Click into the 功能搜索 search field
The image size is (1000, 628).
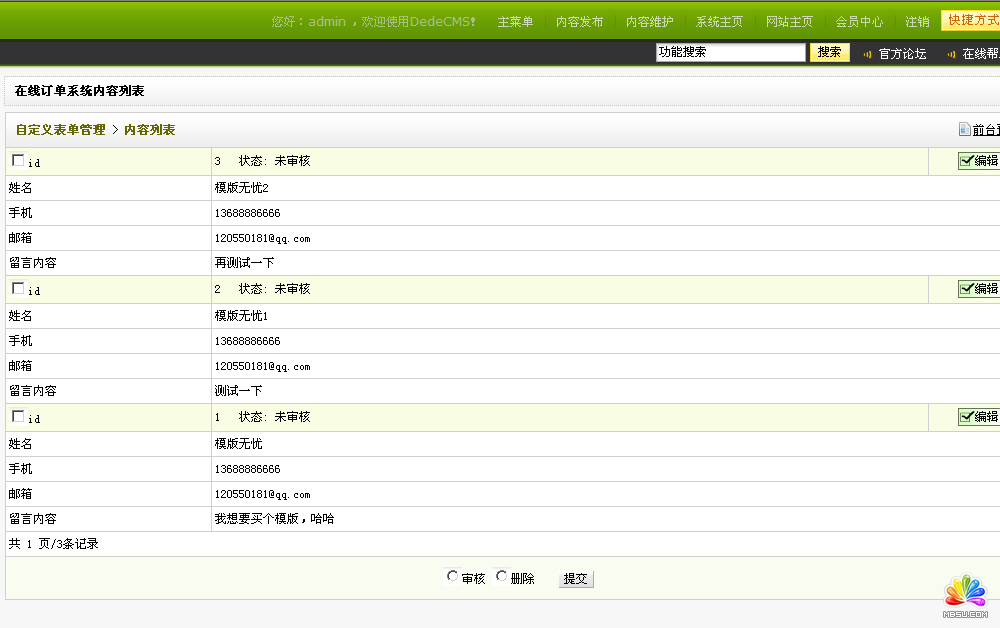(730, 53)
